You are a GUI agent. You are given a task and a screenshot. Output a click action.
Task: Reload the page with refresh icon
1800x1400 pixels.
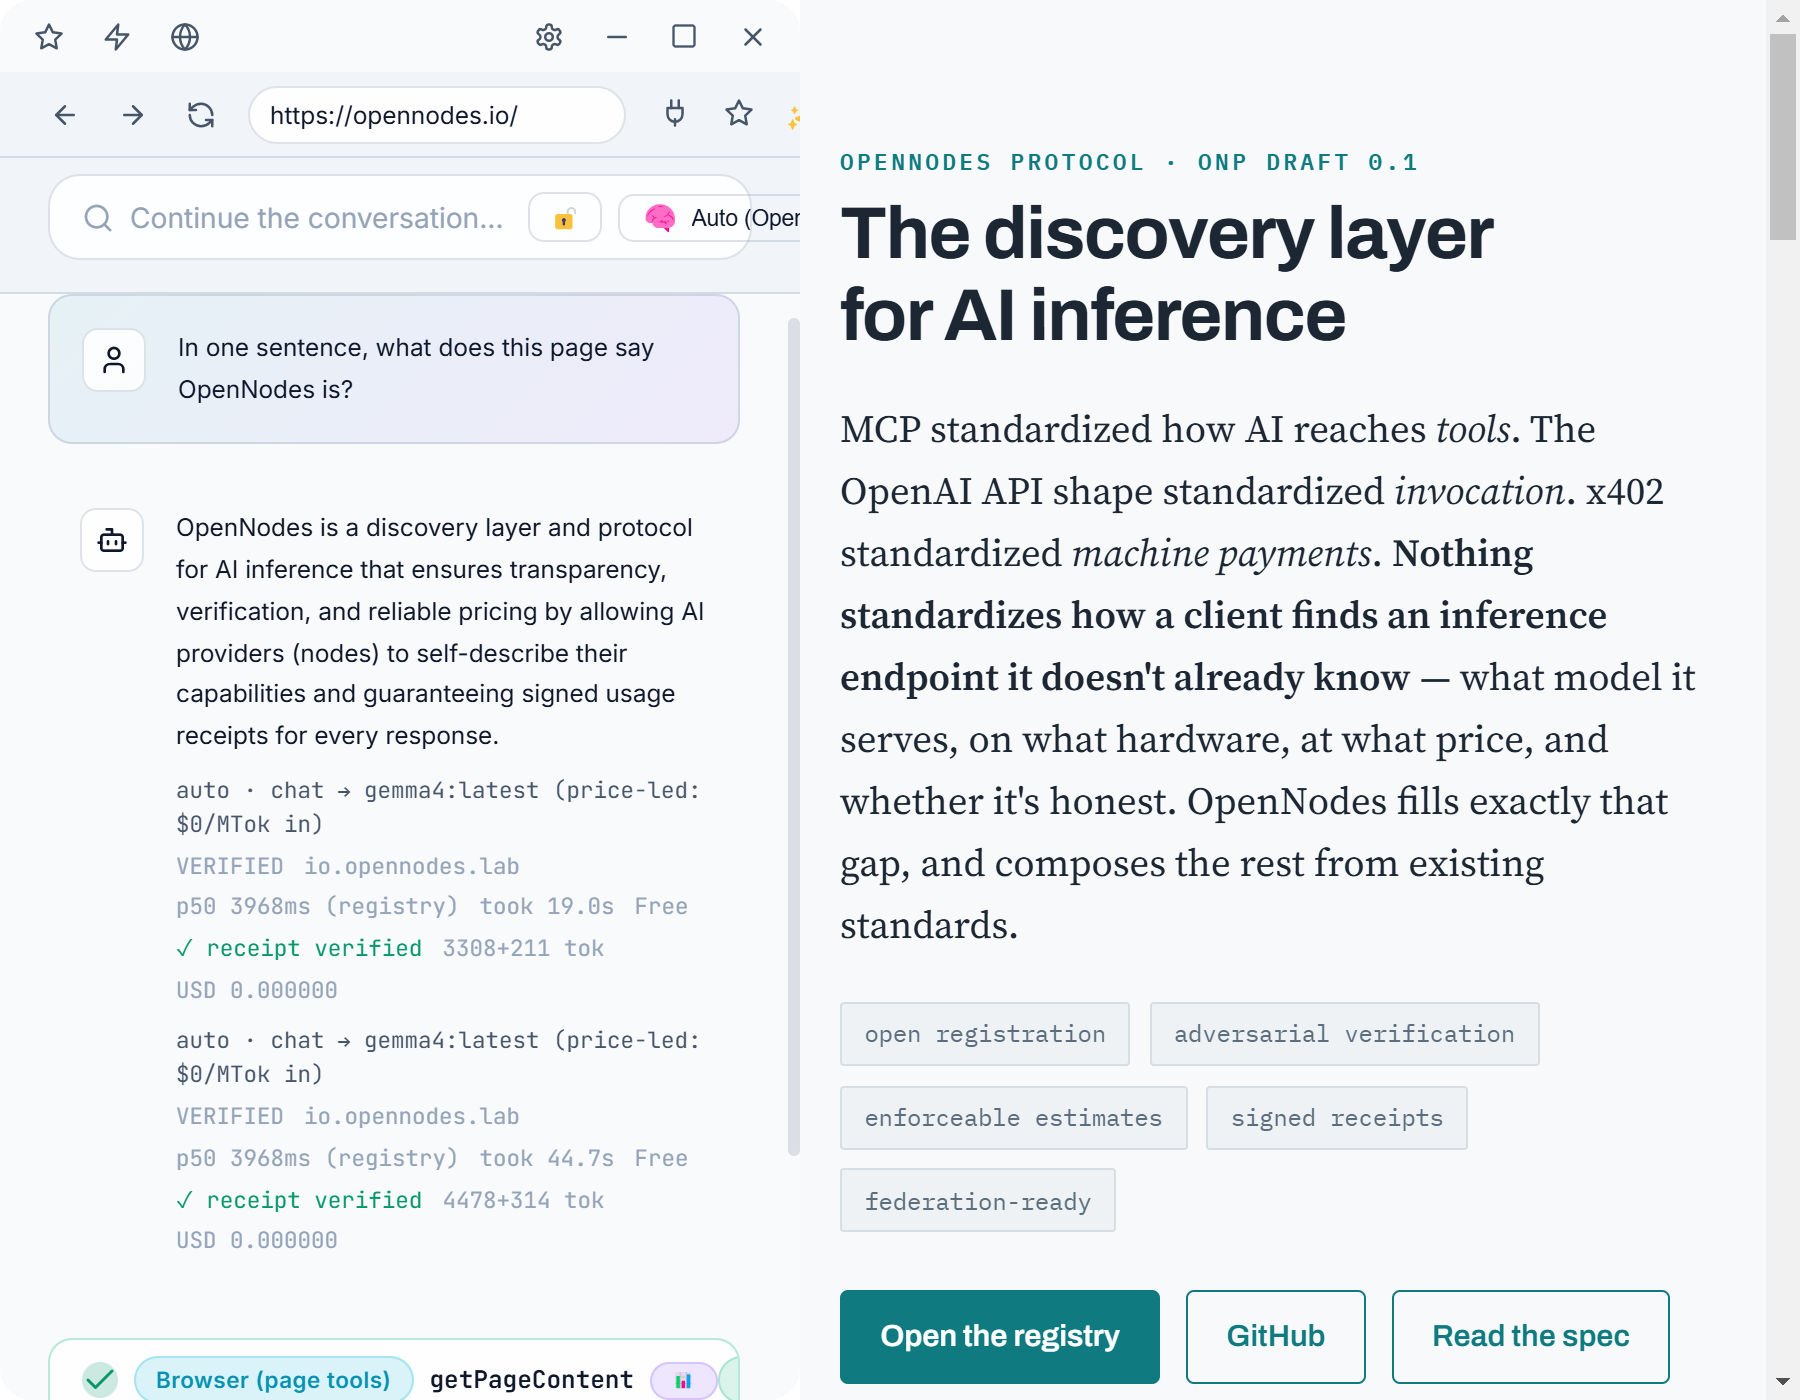(201, 115)
